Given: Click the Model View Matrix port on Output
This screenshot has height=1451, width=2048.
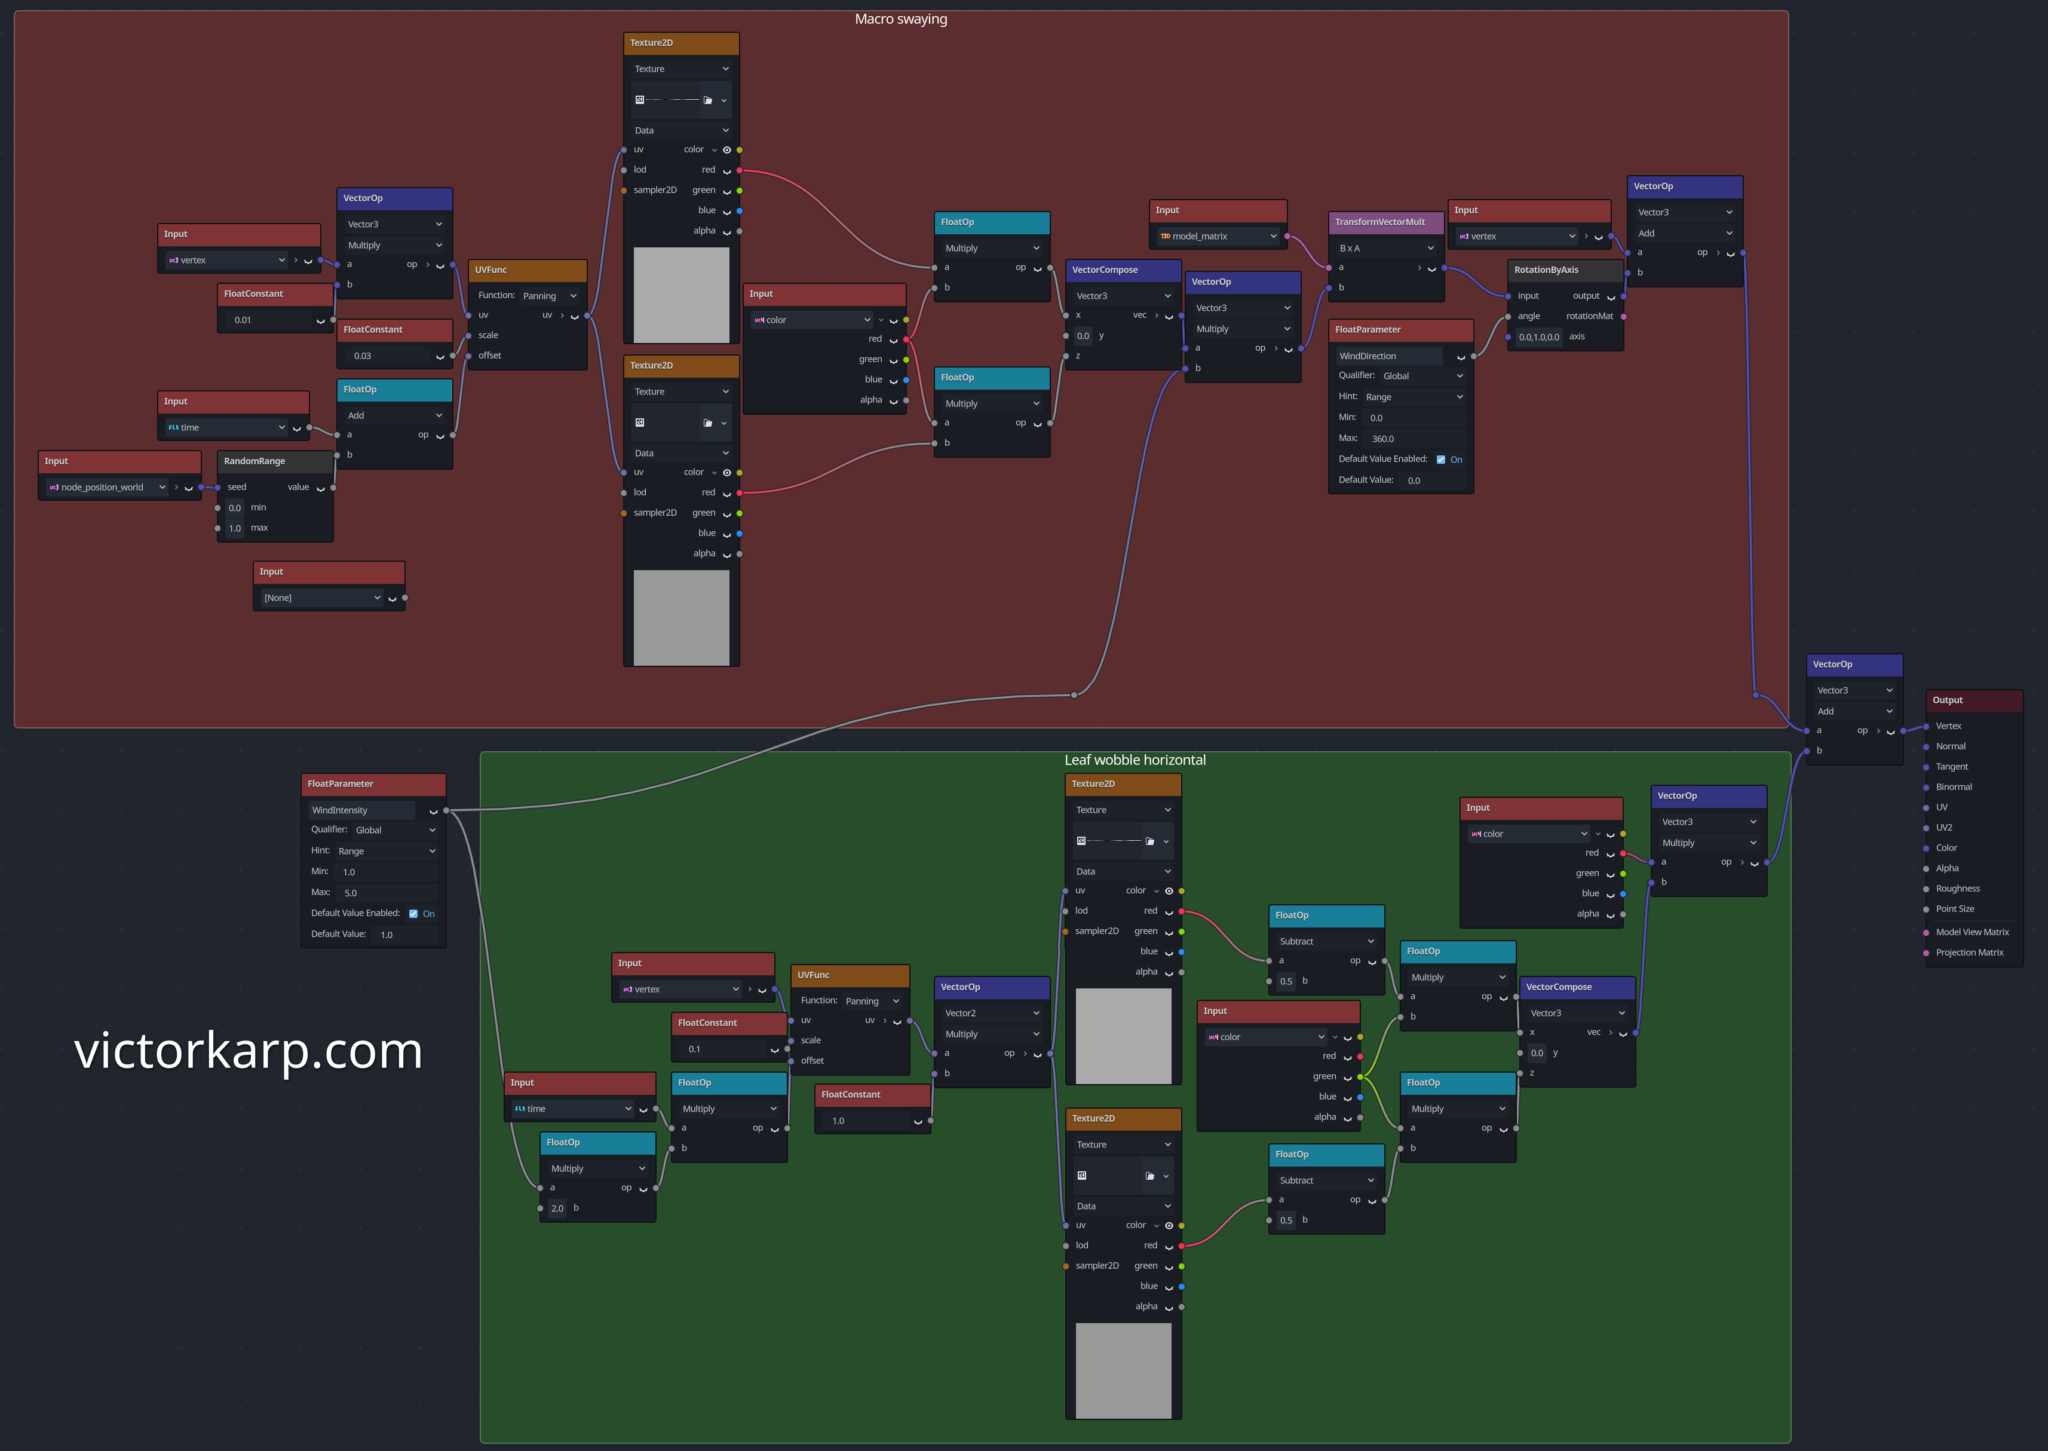Looking at the screenshot, I should click(1926, 932).
